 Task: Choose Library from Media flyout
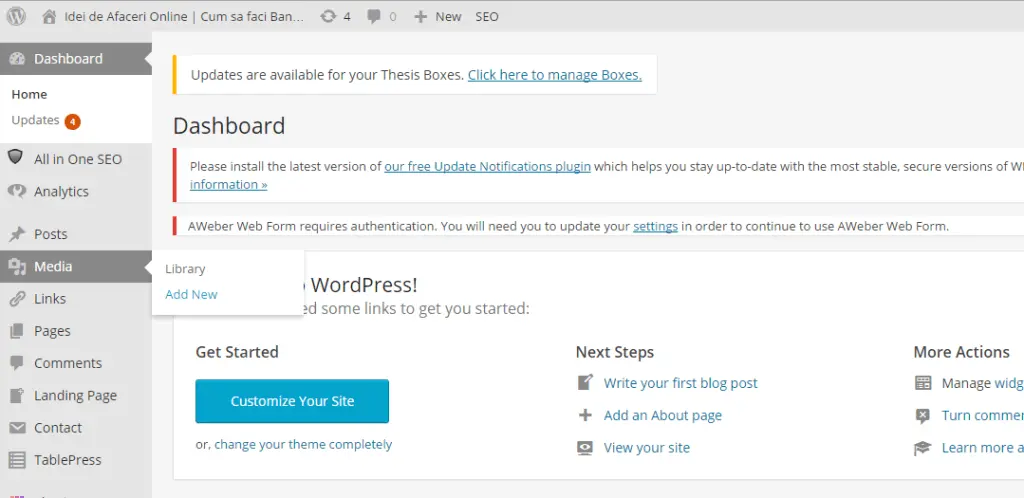[x=185, y=269]
